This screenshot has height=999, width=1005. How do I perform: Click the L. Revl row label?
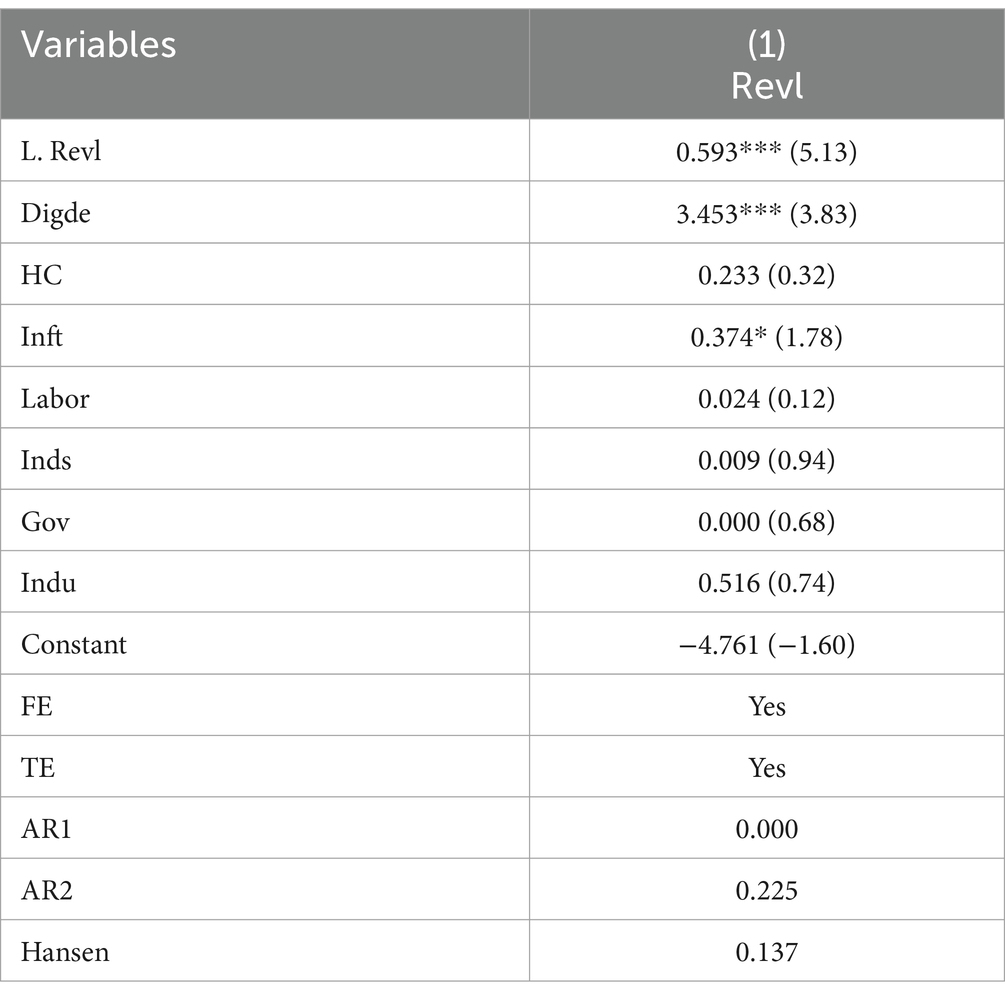(61, 151)
